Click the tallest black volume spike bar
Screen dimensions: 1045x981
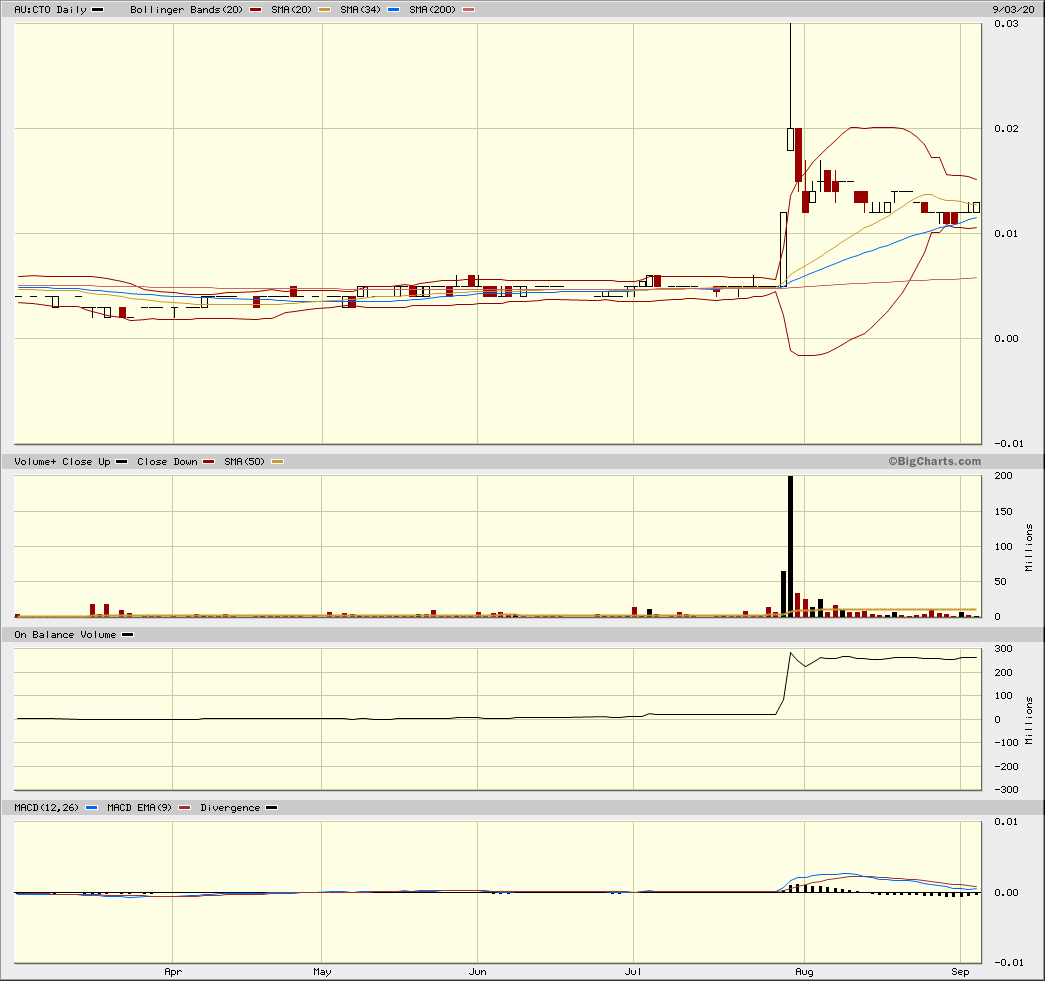pyautogui.click(x=790, y=546)
